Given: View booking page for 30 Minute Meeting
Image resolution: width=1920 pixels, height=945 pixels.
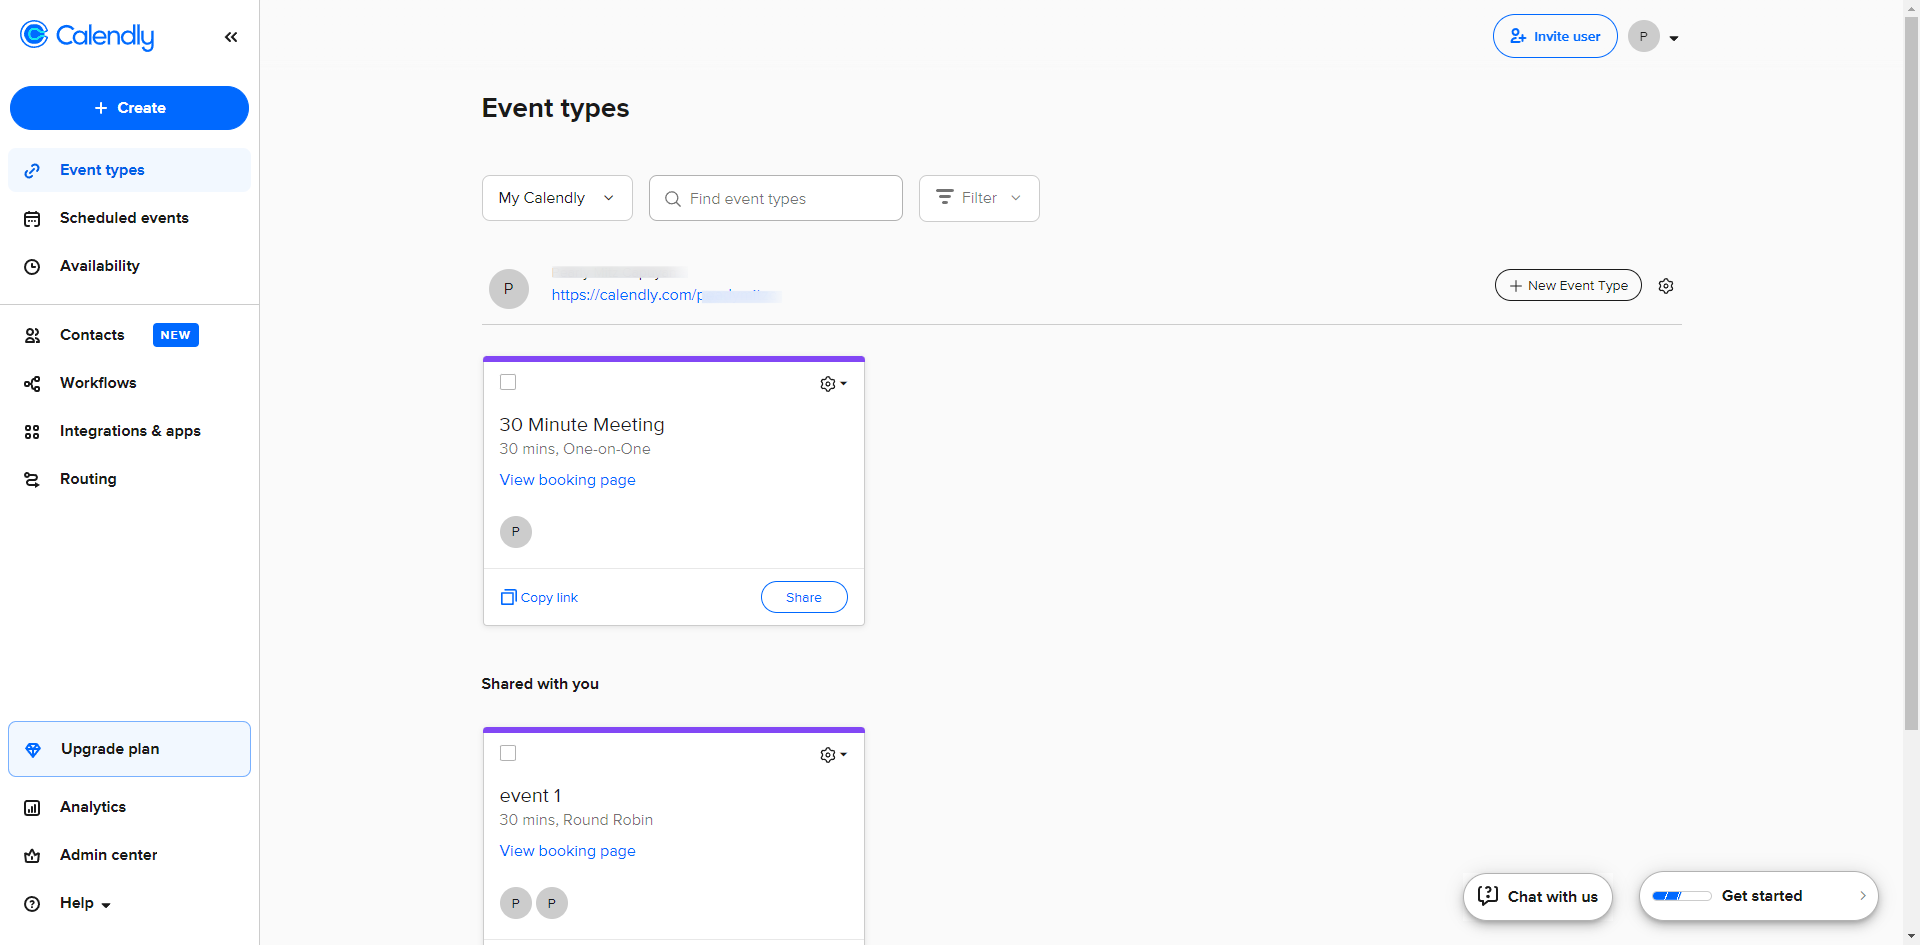Looking at the screenshot, I should [568, 480].
